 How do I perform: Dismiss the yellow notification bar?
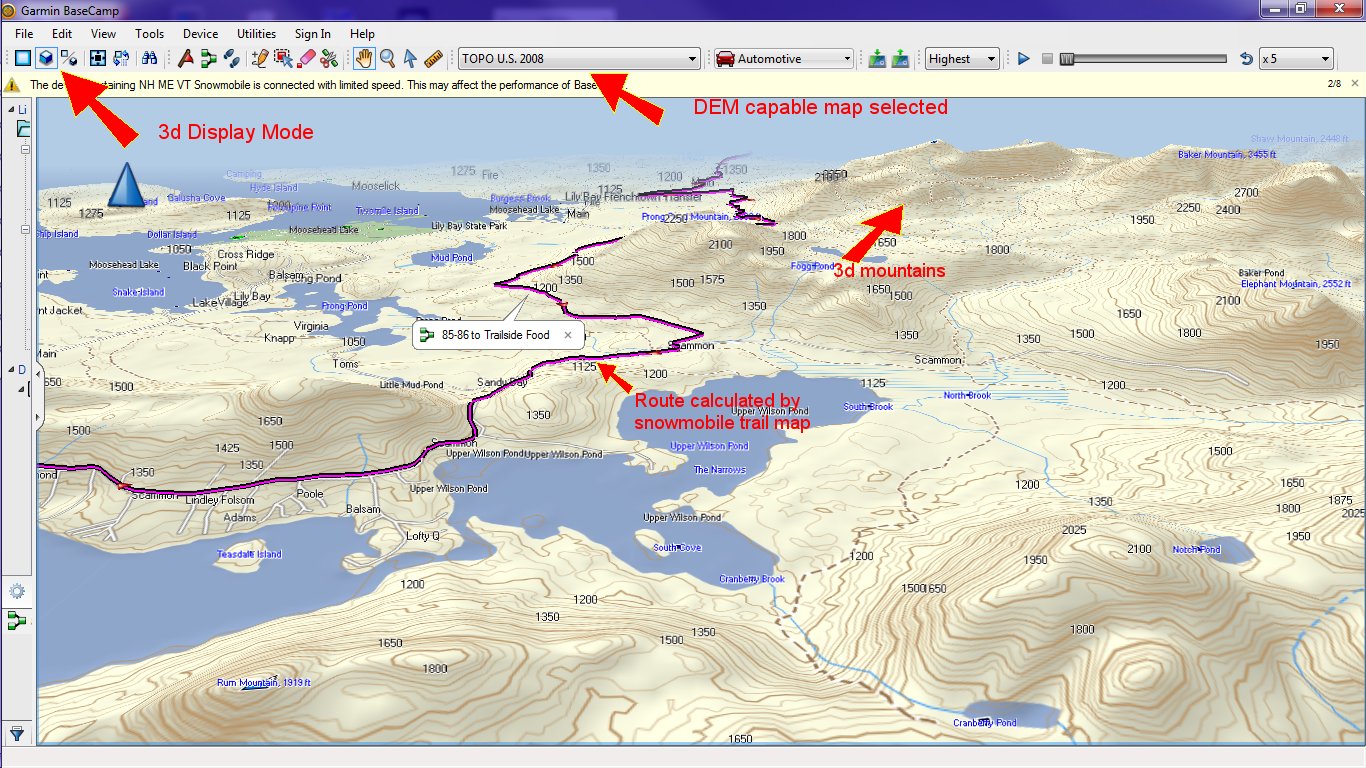coord(1353,84)
